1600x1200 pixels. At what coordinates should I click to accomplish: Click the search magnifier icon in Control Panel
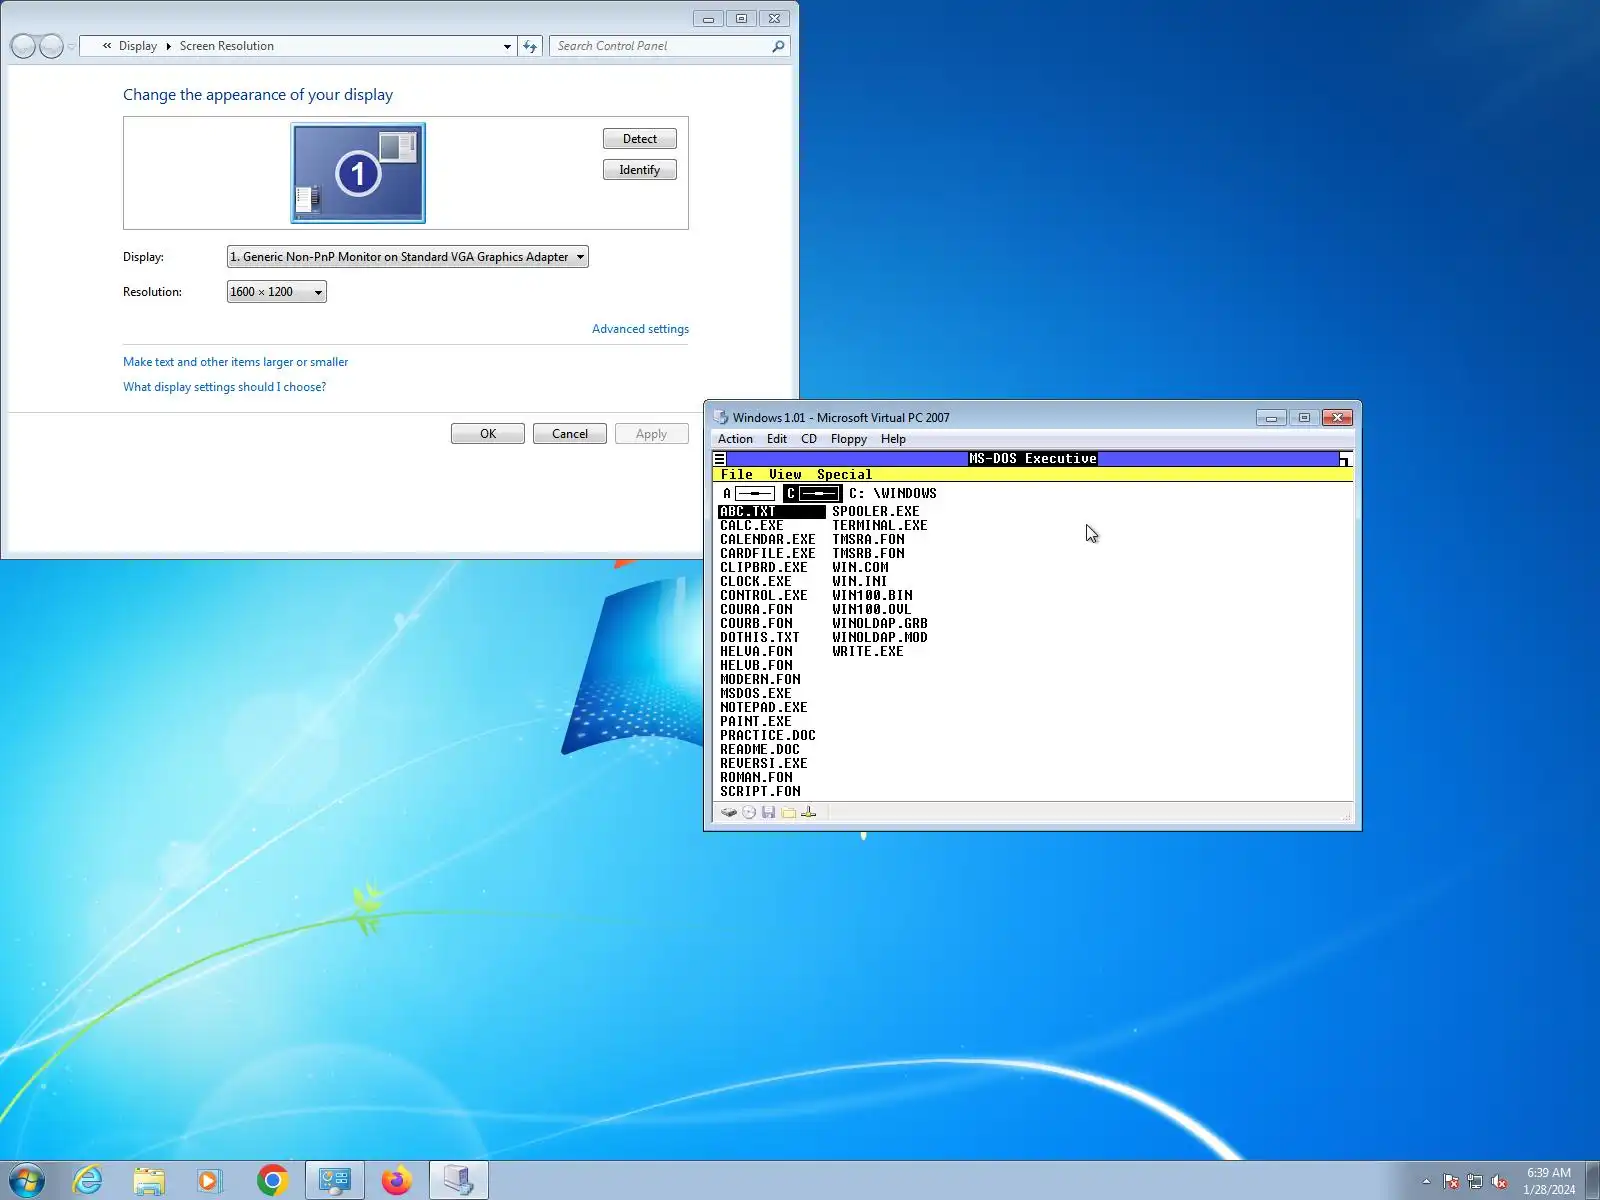point(778,46)
